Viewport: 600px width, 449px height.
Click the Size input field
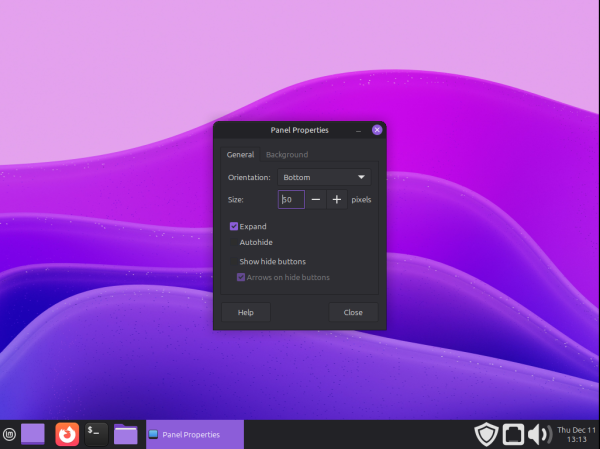[x=291, y=199]
